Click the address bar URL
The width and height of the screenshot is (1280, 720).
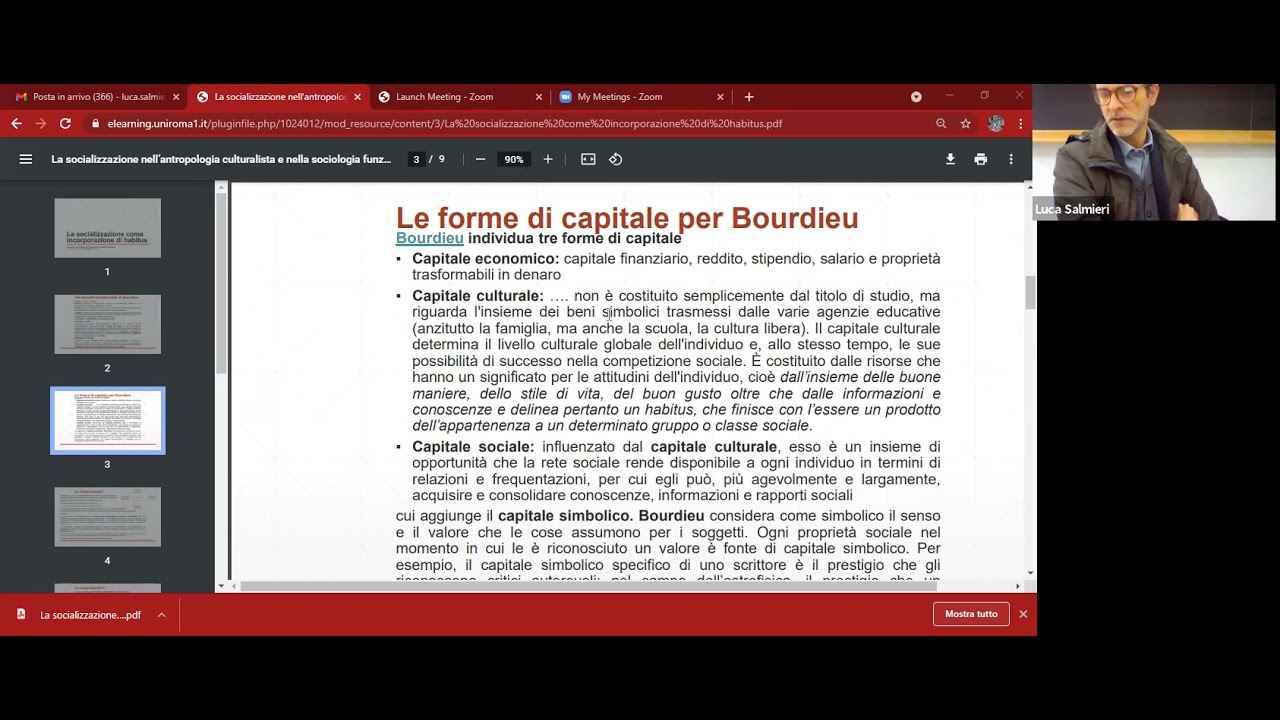pos(444,123)
